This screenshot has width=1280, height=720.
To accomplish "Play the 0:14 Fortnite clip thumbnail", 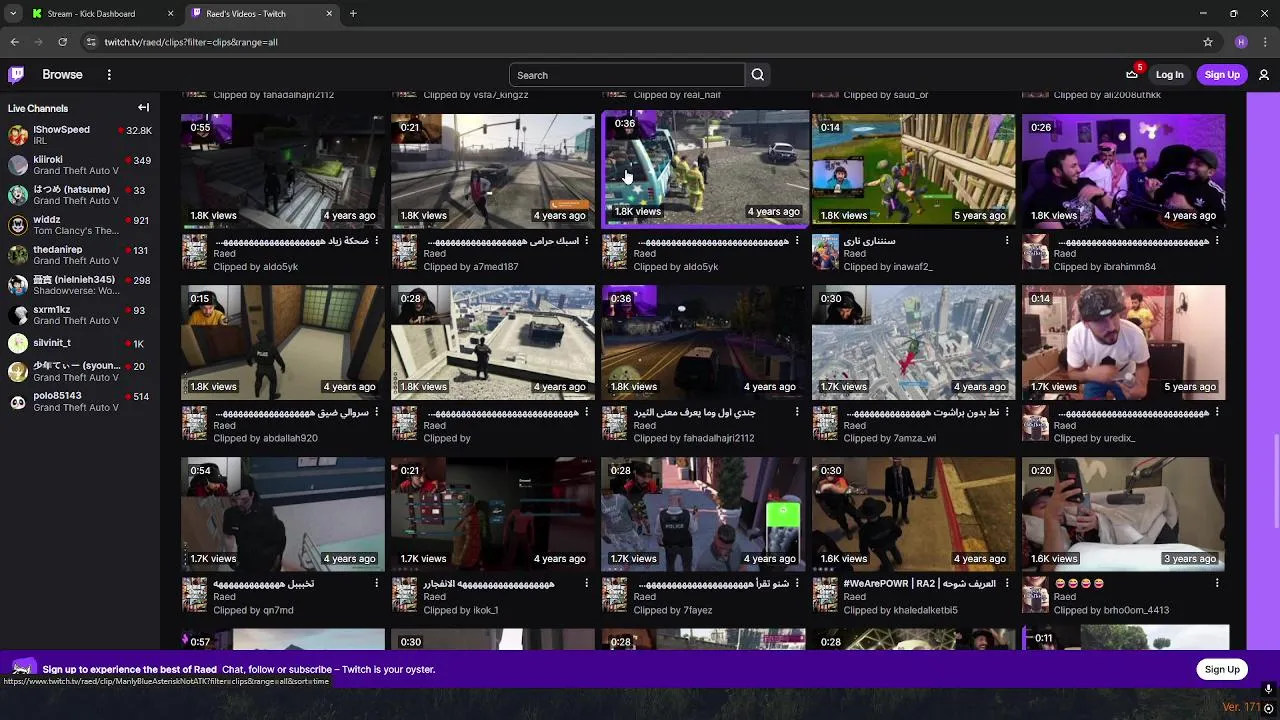I will [x=913, y=171].
